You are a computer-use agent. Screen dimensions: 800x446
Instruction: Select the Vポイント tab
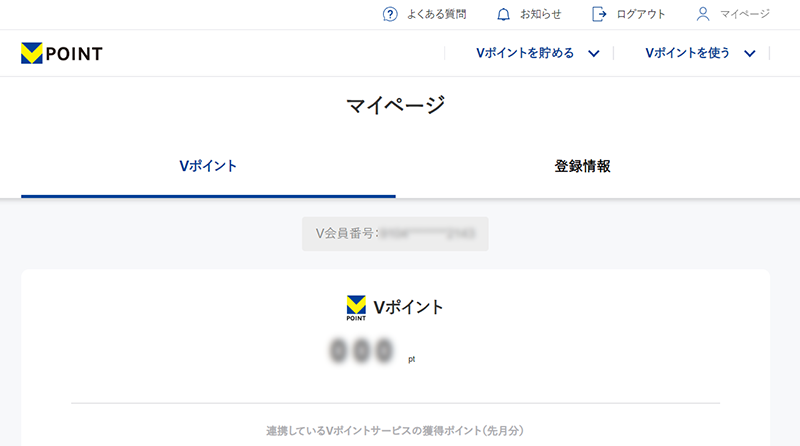pos(208,166)
